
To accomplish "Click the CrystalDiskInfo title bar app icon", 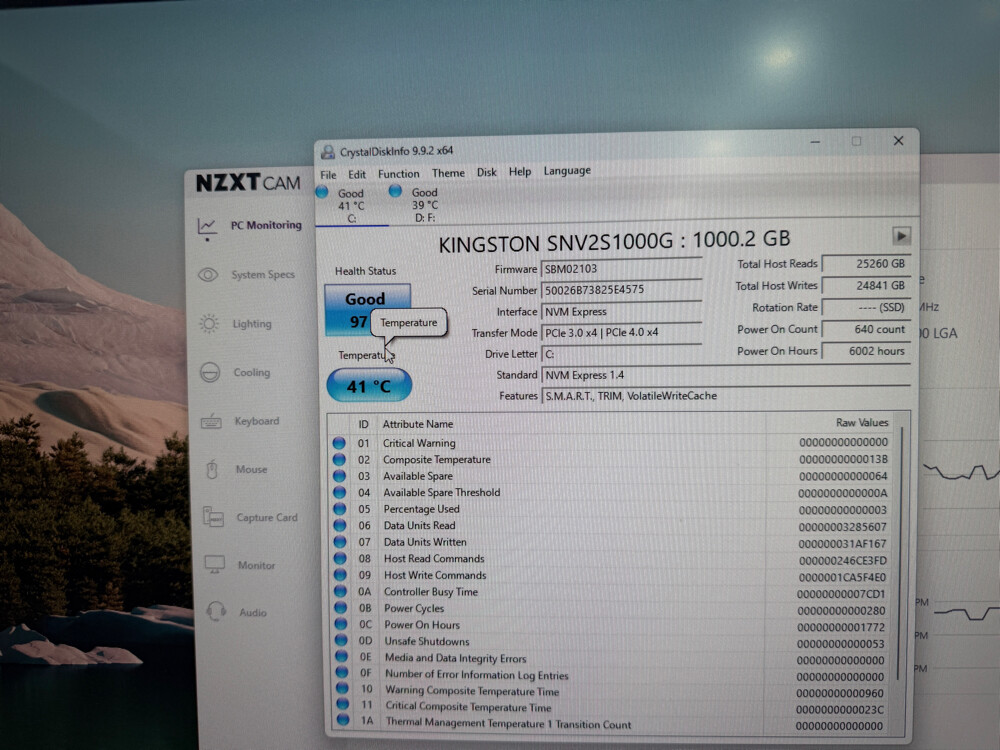I will tap(328, 152).
